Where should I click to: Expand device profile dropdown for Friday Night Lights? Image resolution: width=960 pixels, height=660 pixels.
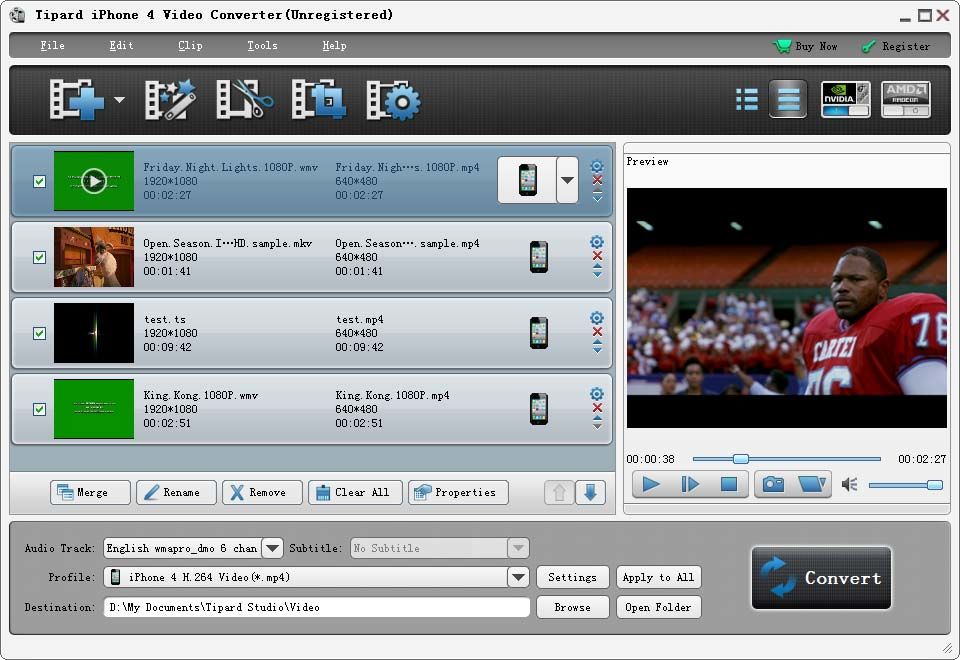(x=568, y=180)
